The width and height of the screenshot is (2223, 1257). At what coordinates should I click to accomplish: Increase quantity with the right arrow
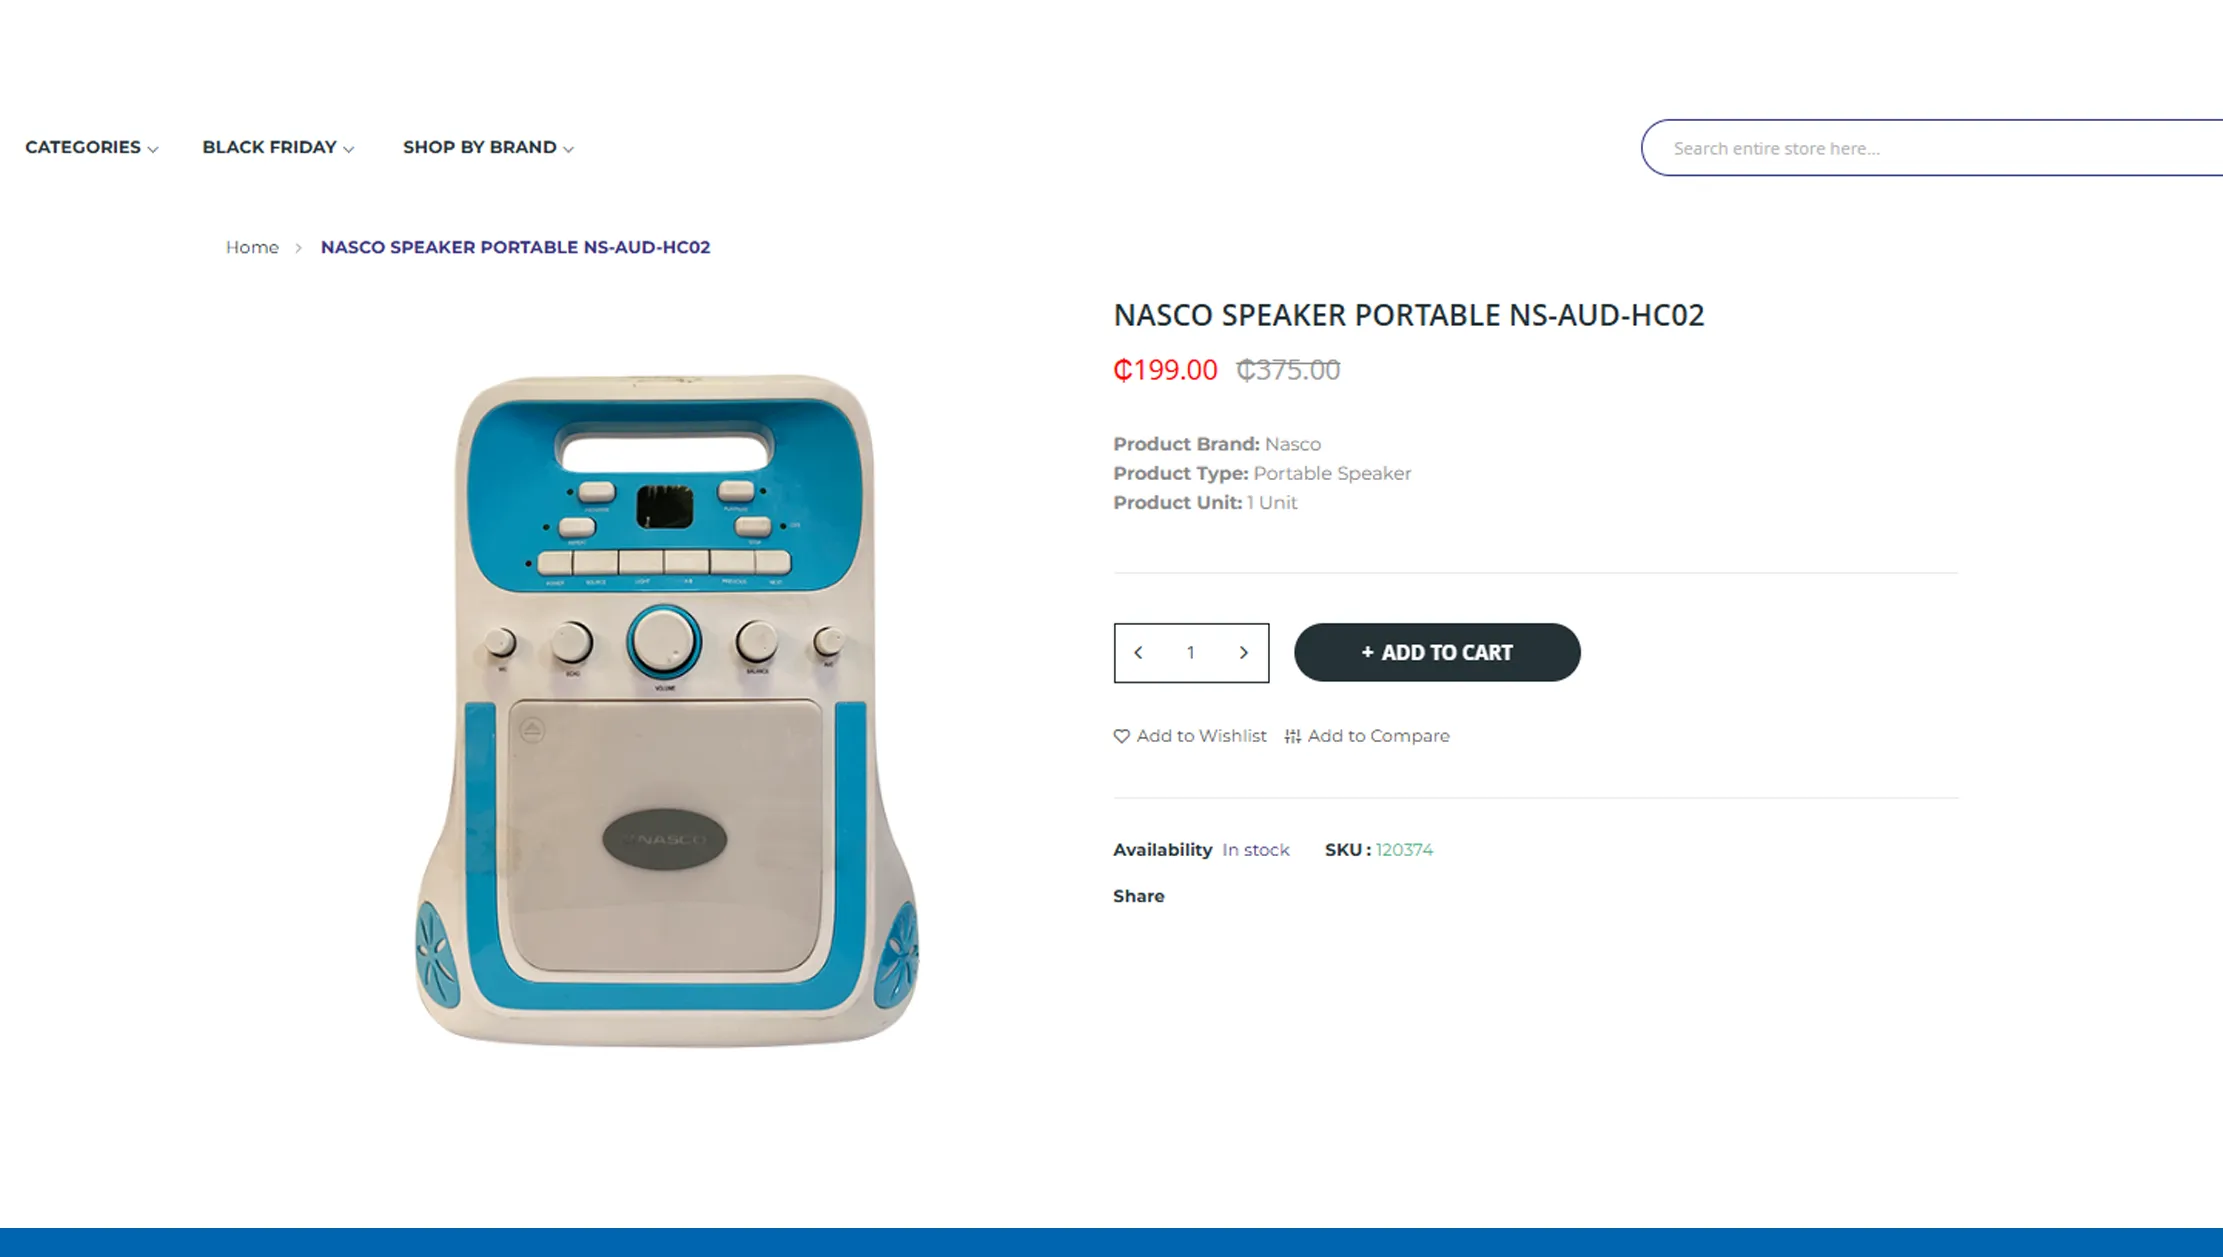(x=1244, y=652)
